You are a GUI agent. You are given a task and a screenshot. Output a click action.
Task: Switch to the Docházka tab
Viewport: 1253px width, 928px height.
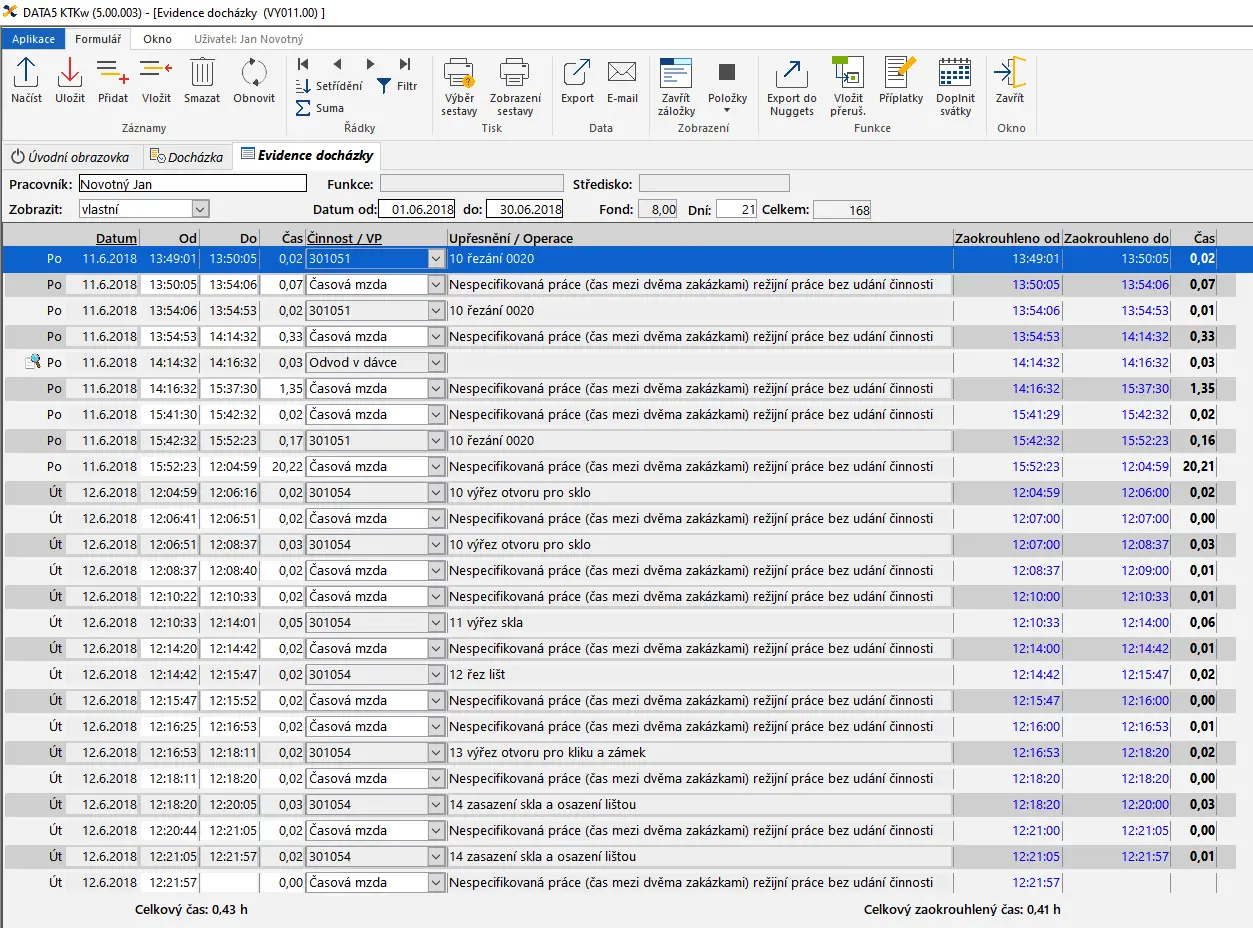(187, 157)
